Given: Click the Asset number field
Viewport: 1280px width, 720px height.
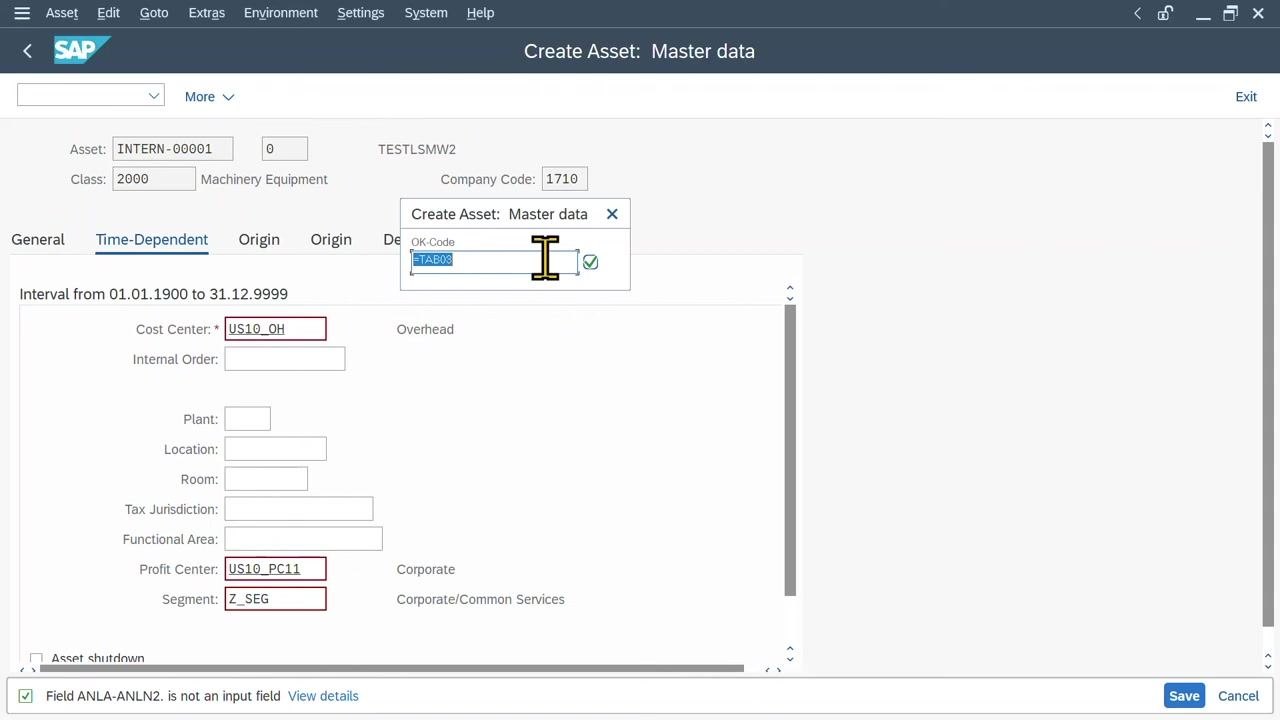Looking at the screenshot, I should point(173,149).
